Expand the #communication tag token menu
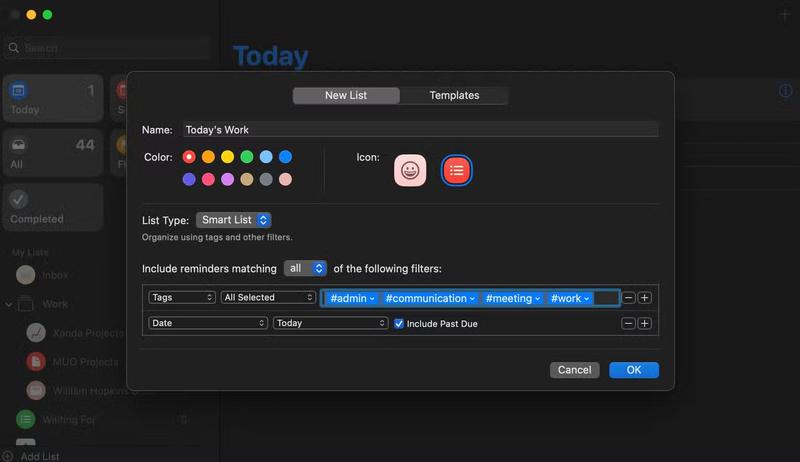 (472, 299)
